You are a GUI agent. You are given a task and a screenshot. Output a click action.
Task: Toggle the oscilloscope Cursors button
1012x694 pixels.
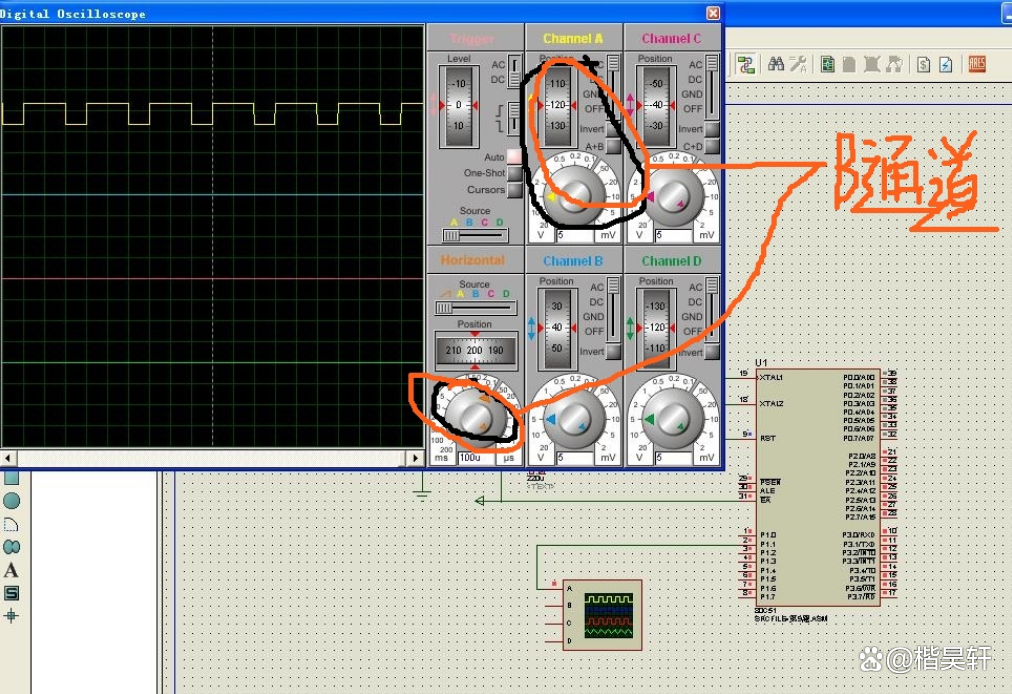pos(514,190)
